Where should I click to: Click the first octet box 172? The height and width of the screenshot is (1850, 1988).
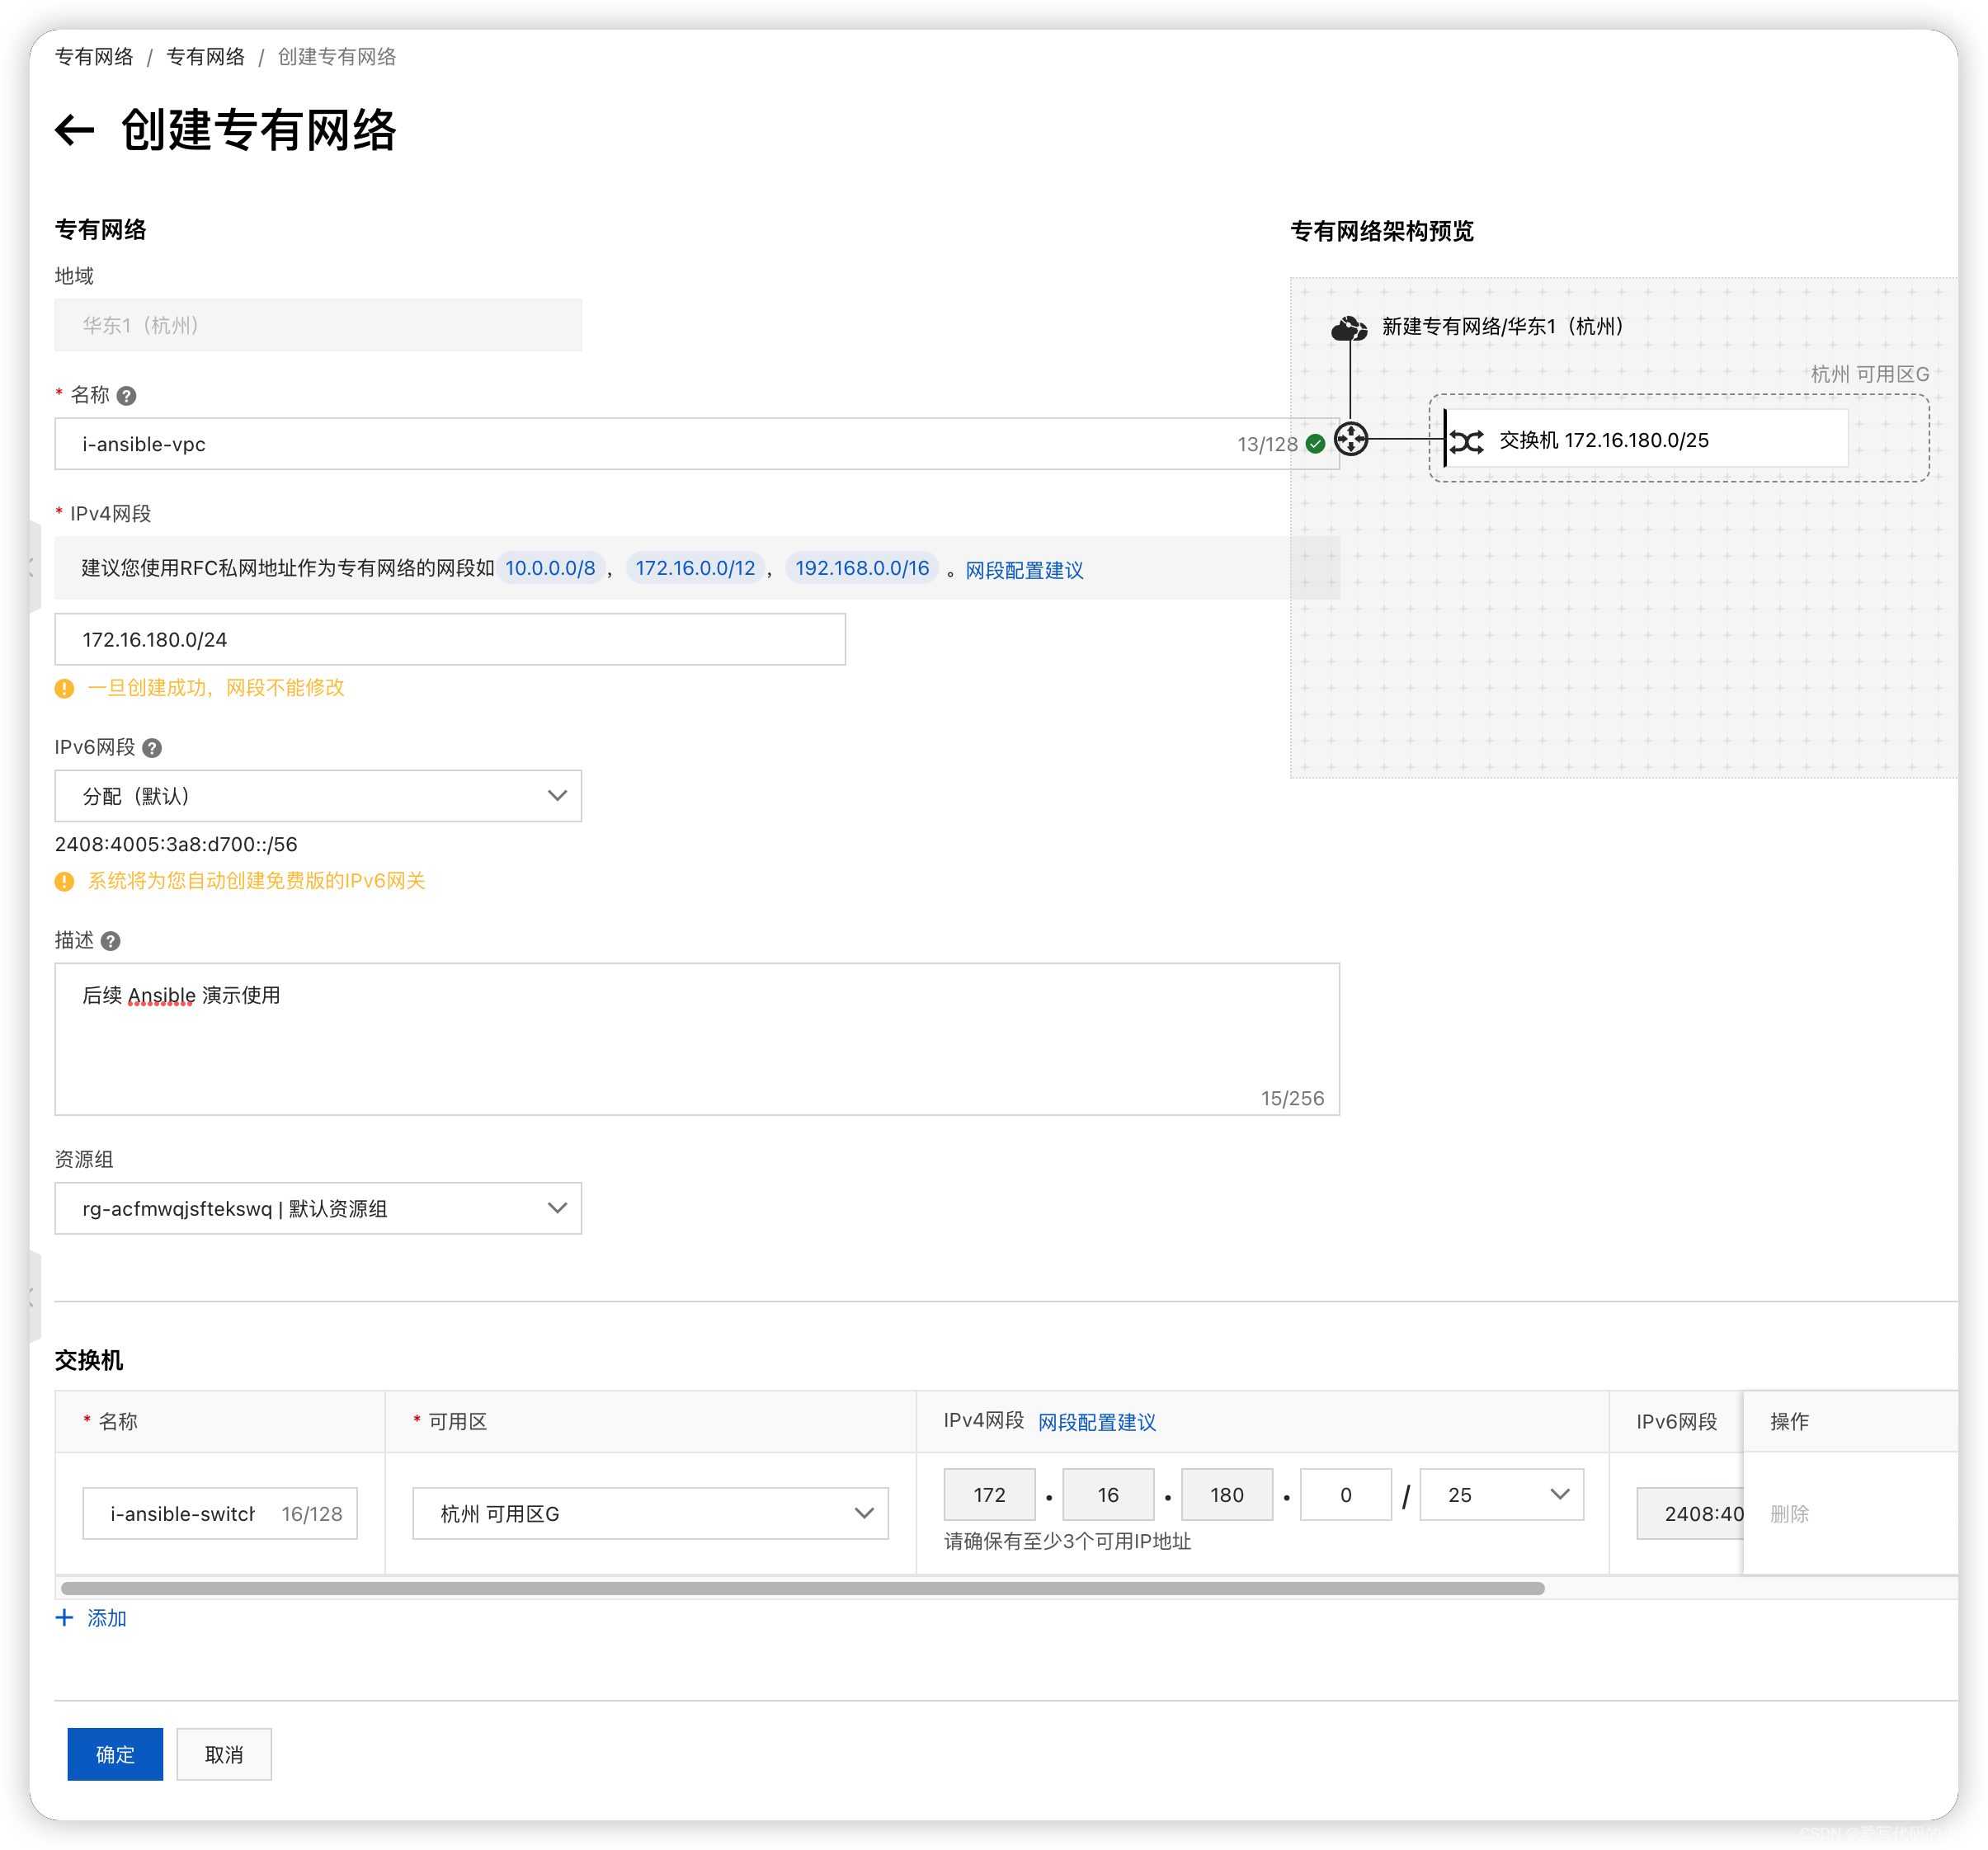(990, 1495)
